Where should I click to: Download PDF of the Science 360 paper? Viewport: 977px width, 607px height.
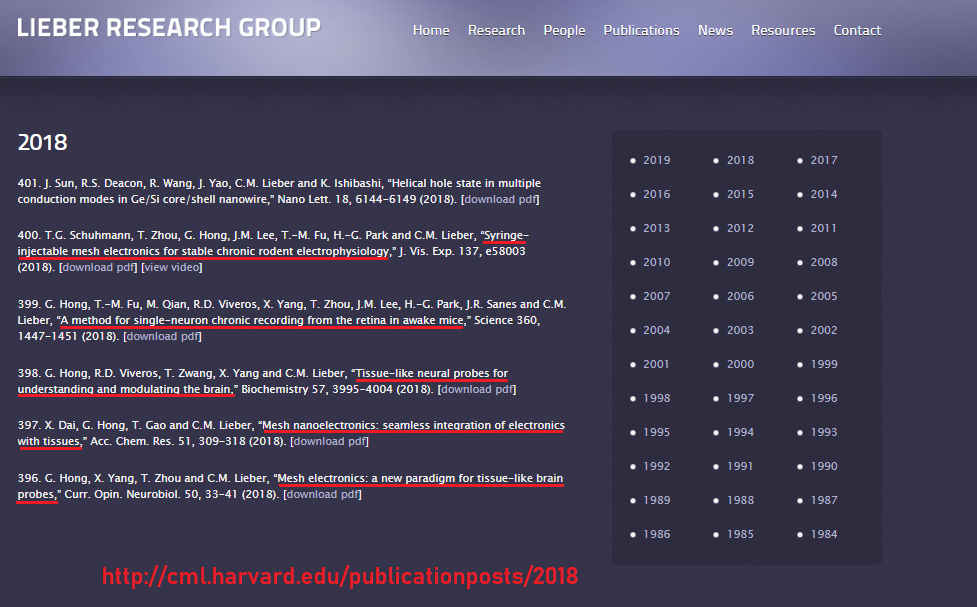pos(164,336)
